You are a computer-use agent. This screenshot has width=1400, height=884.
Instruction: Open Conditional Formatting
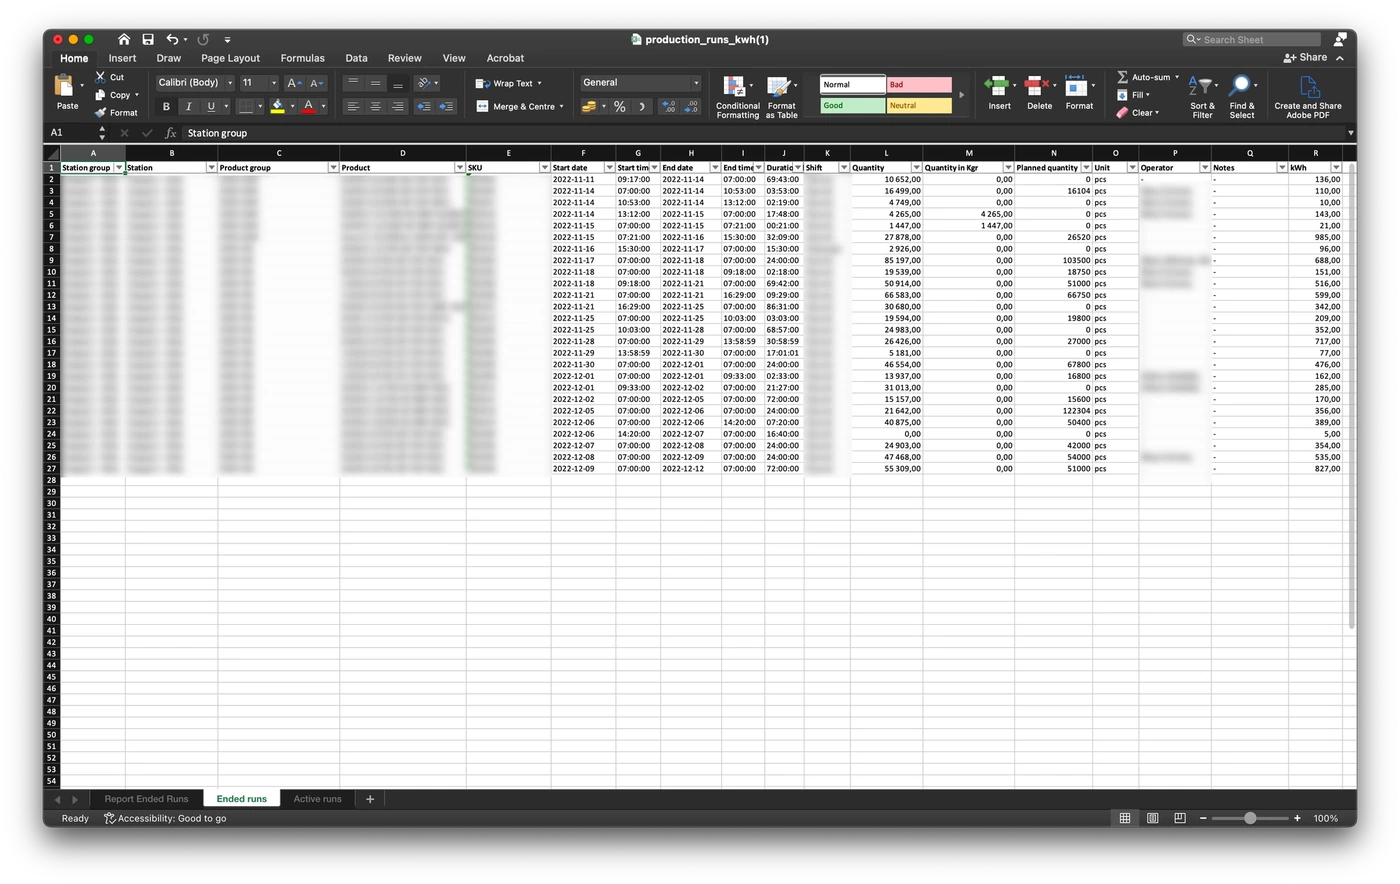(738, 97)
